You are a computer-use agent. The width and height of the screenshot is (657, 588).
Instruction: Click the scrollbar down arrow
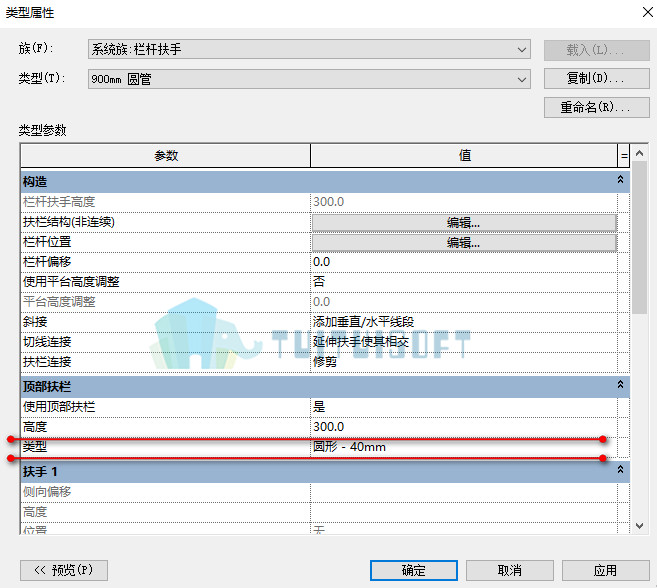(x=639, y=526)
